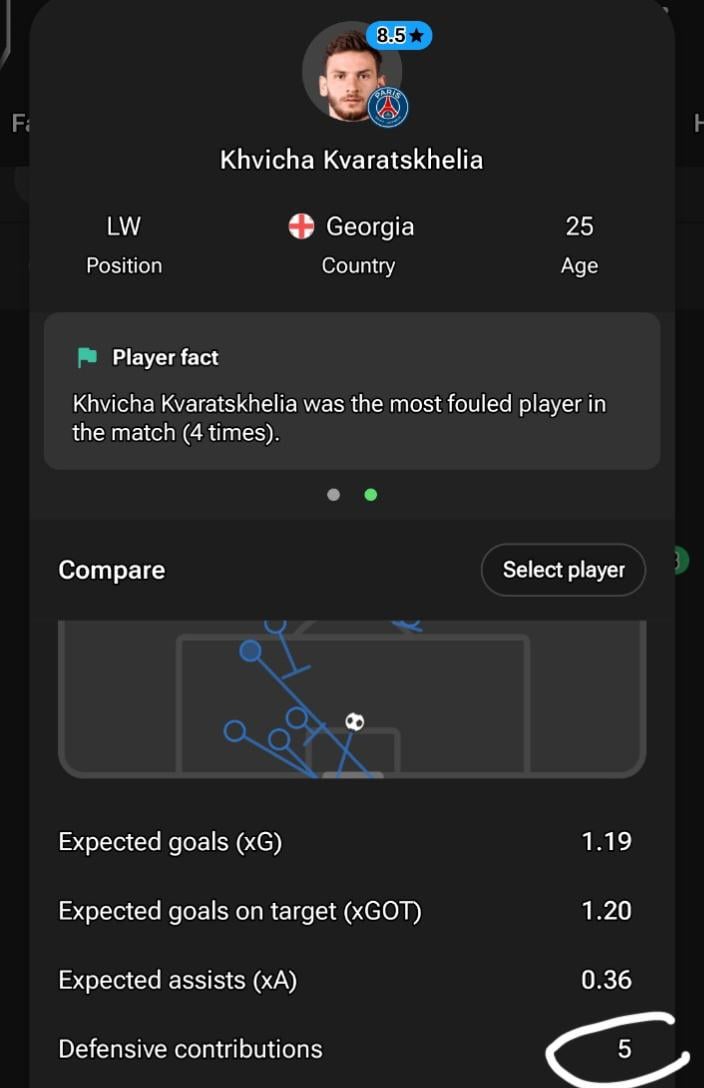This screenshot has width=704, height=1088.
Task: Tap the soccer ball goal marker
Action: click(x=354, y=721)
